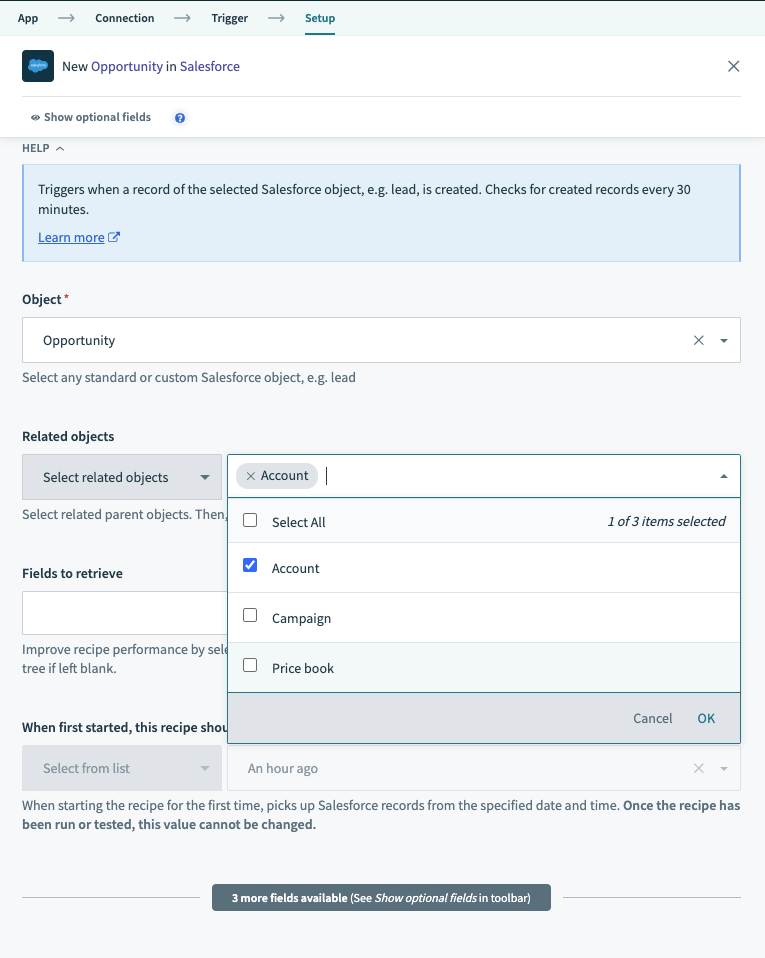Check the Campaign checkbox
Image resolution: width=765 pixels, height=958 pixels.
pos(250,616)
